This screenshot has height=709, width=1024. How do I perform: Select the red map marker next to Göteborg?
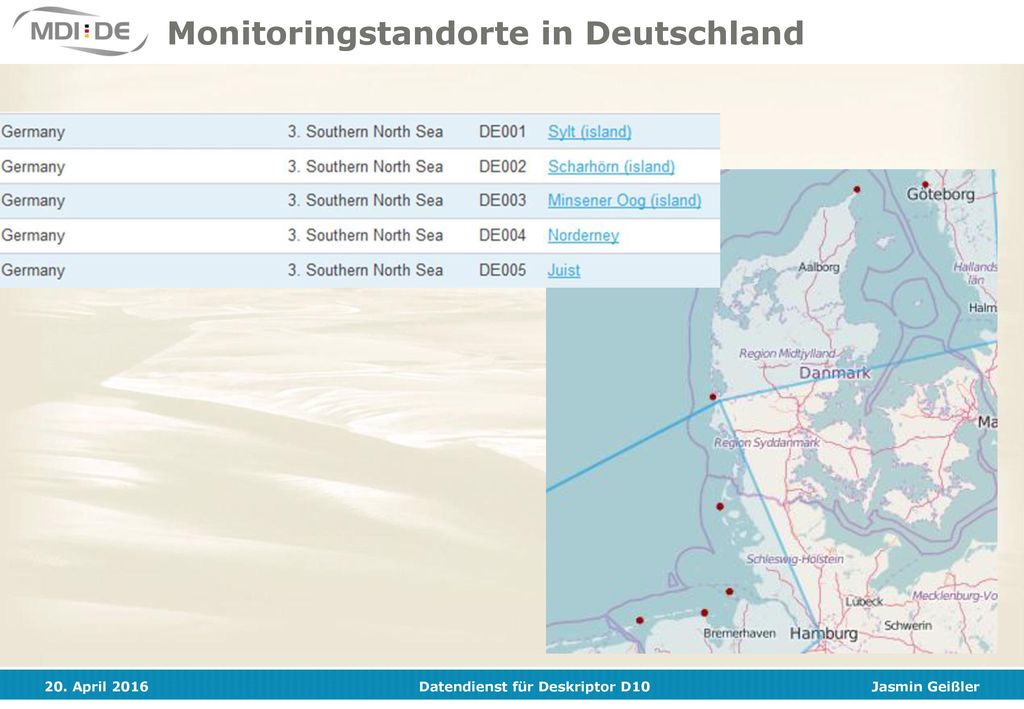coord(925,185)
